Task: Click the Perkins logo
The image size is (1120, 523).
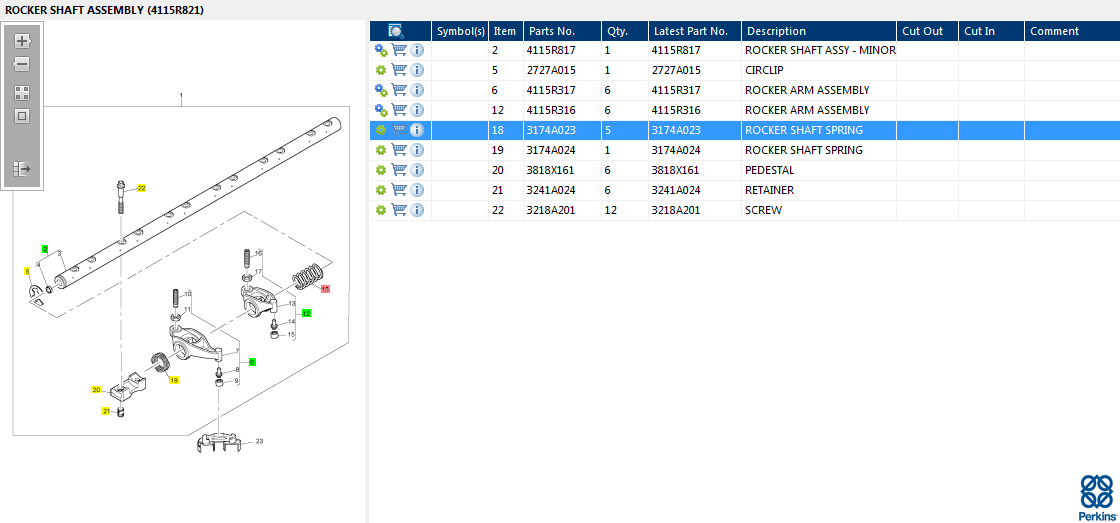Action: tap(1096, 497)
